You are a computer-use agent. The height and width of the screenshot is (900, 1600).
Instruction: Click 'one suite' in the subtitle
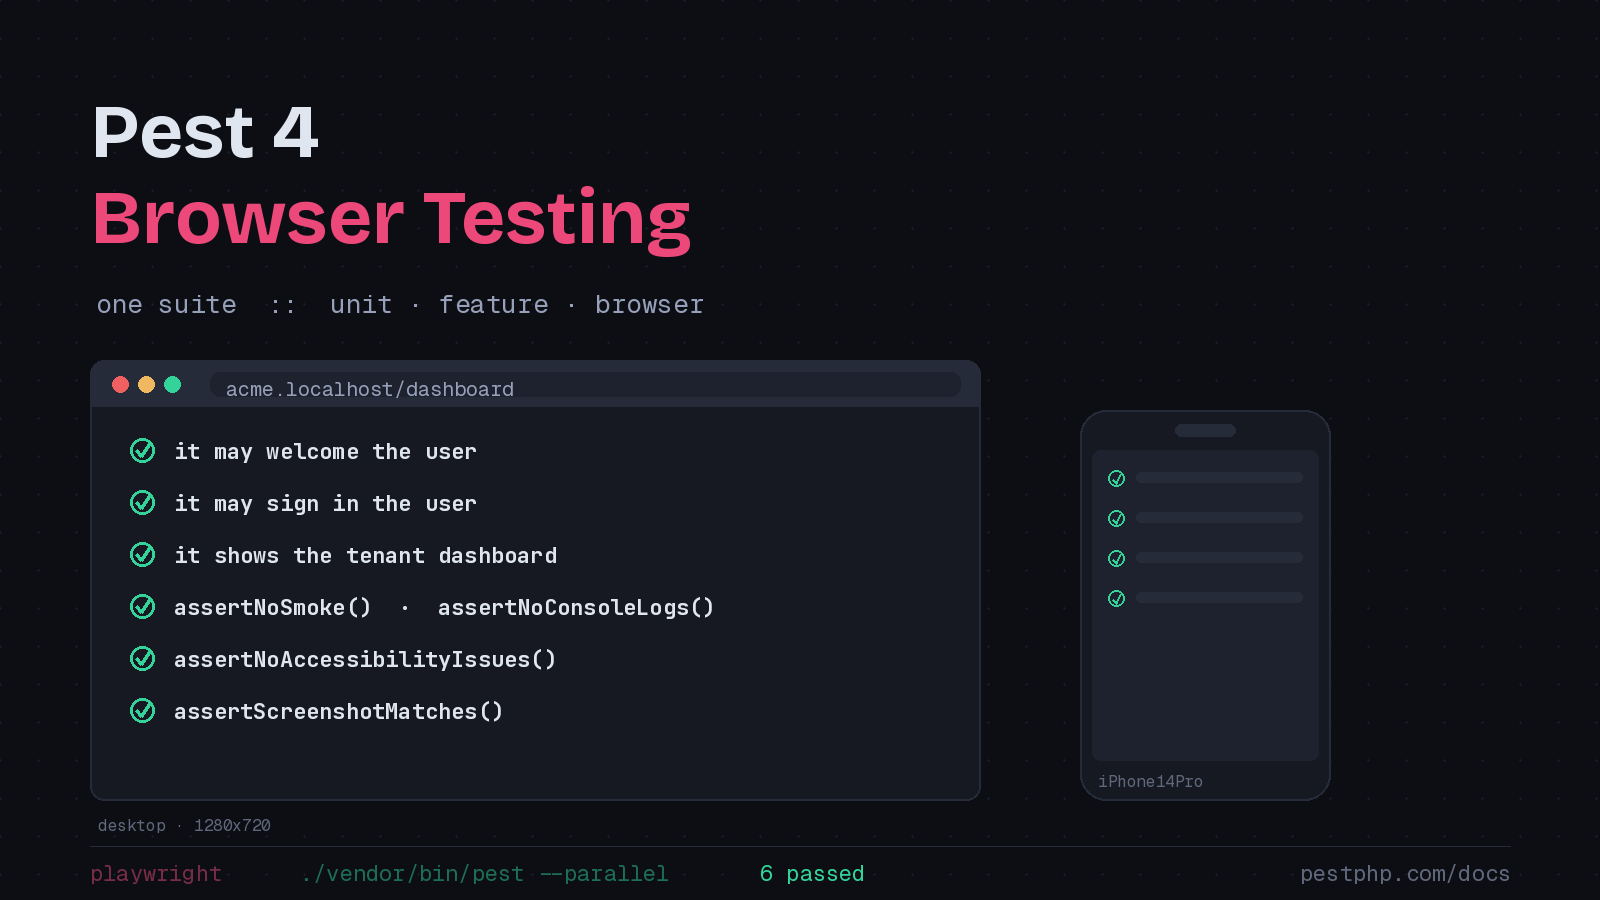(167, 305)
